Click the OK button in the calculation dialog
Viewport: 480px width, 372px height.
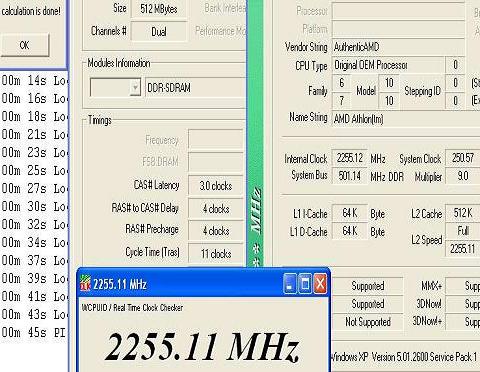[x=25, y=45]
